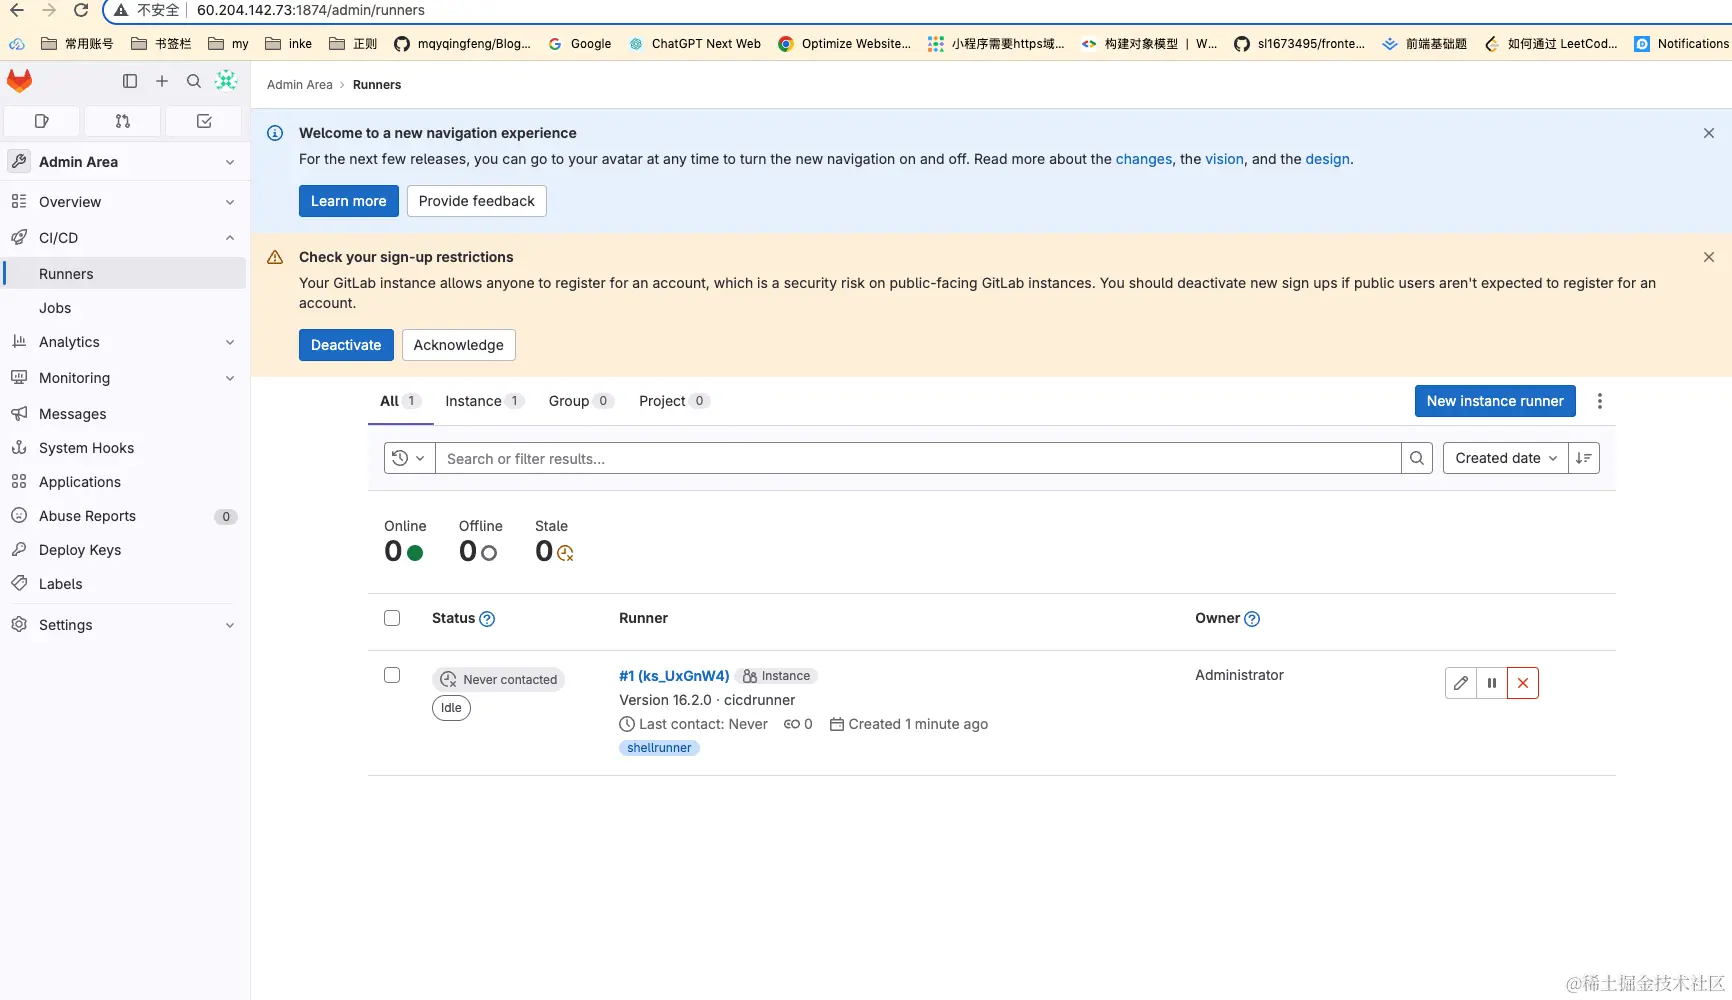The image size is (1732, 1000).
Task: Open the Google bookmark
Action: coord(580,44)
